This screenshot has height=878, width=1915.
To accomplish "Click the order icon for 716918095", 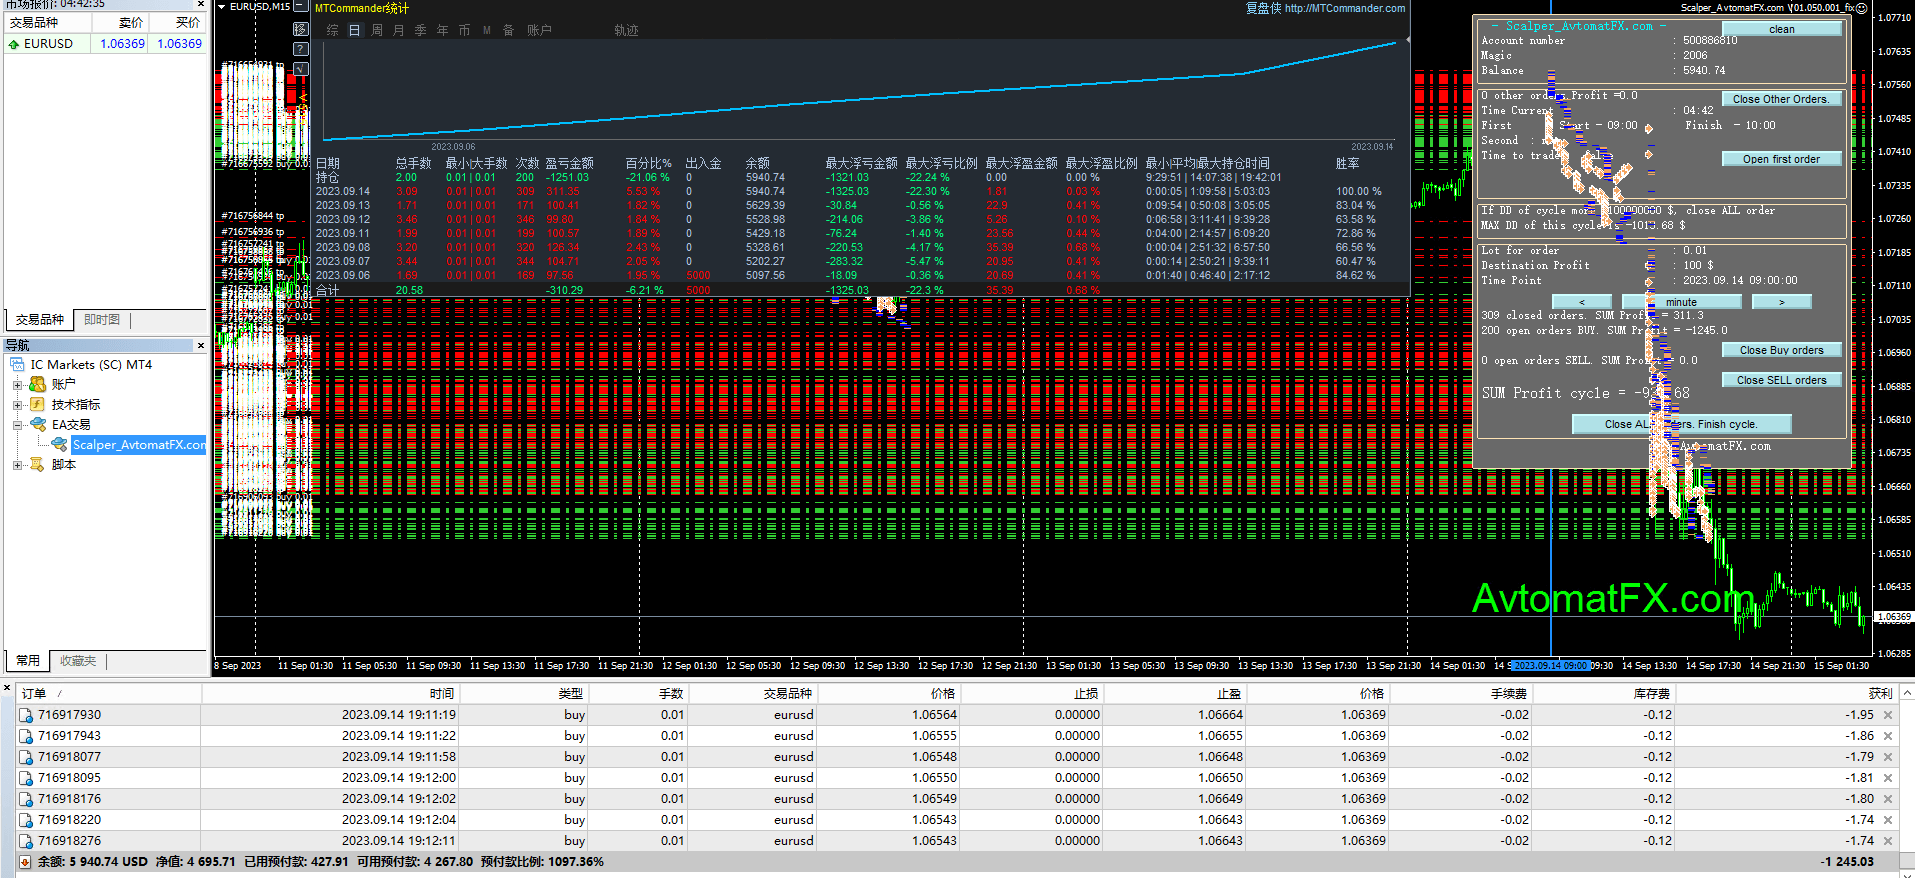I will [26, 778].
